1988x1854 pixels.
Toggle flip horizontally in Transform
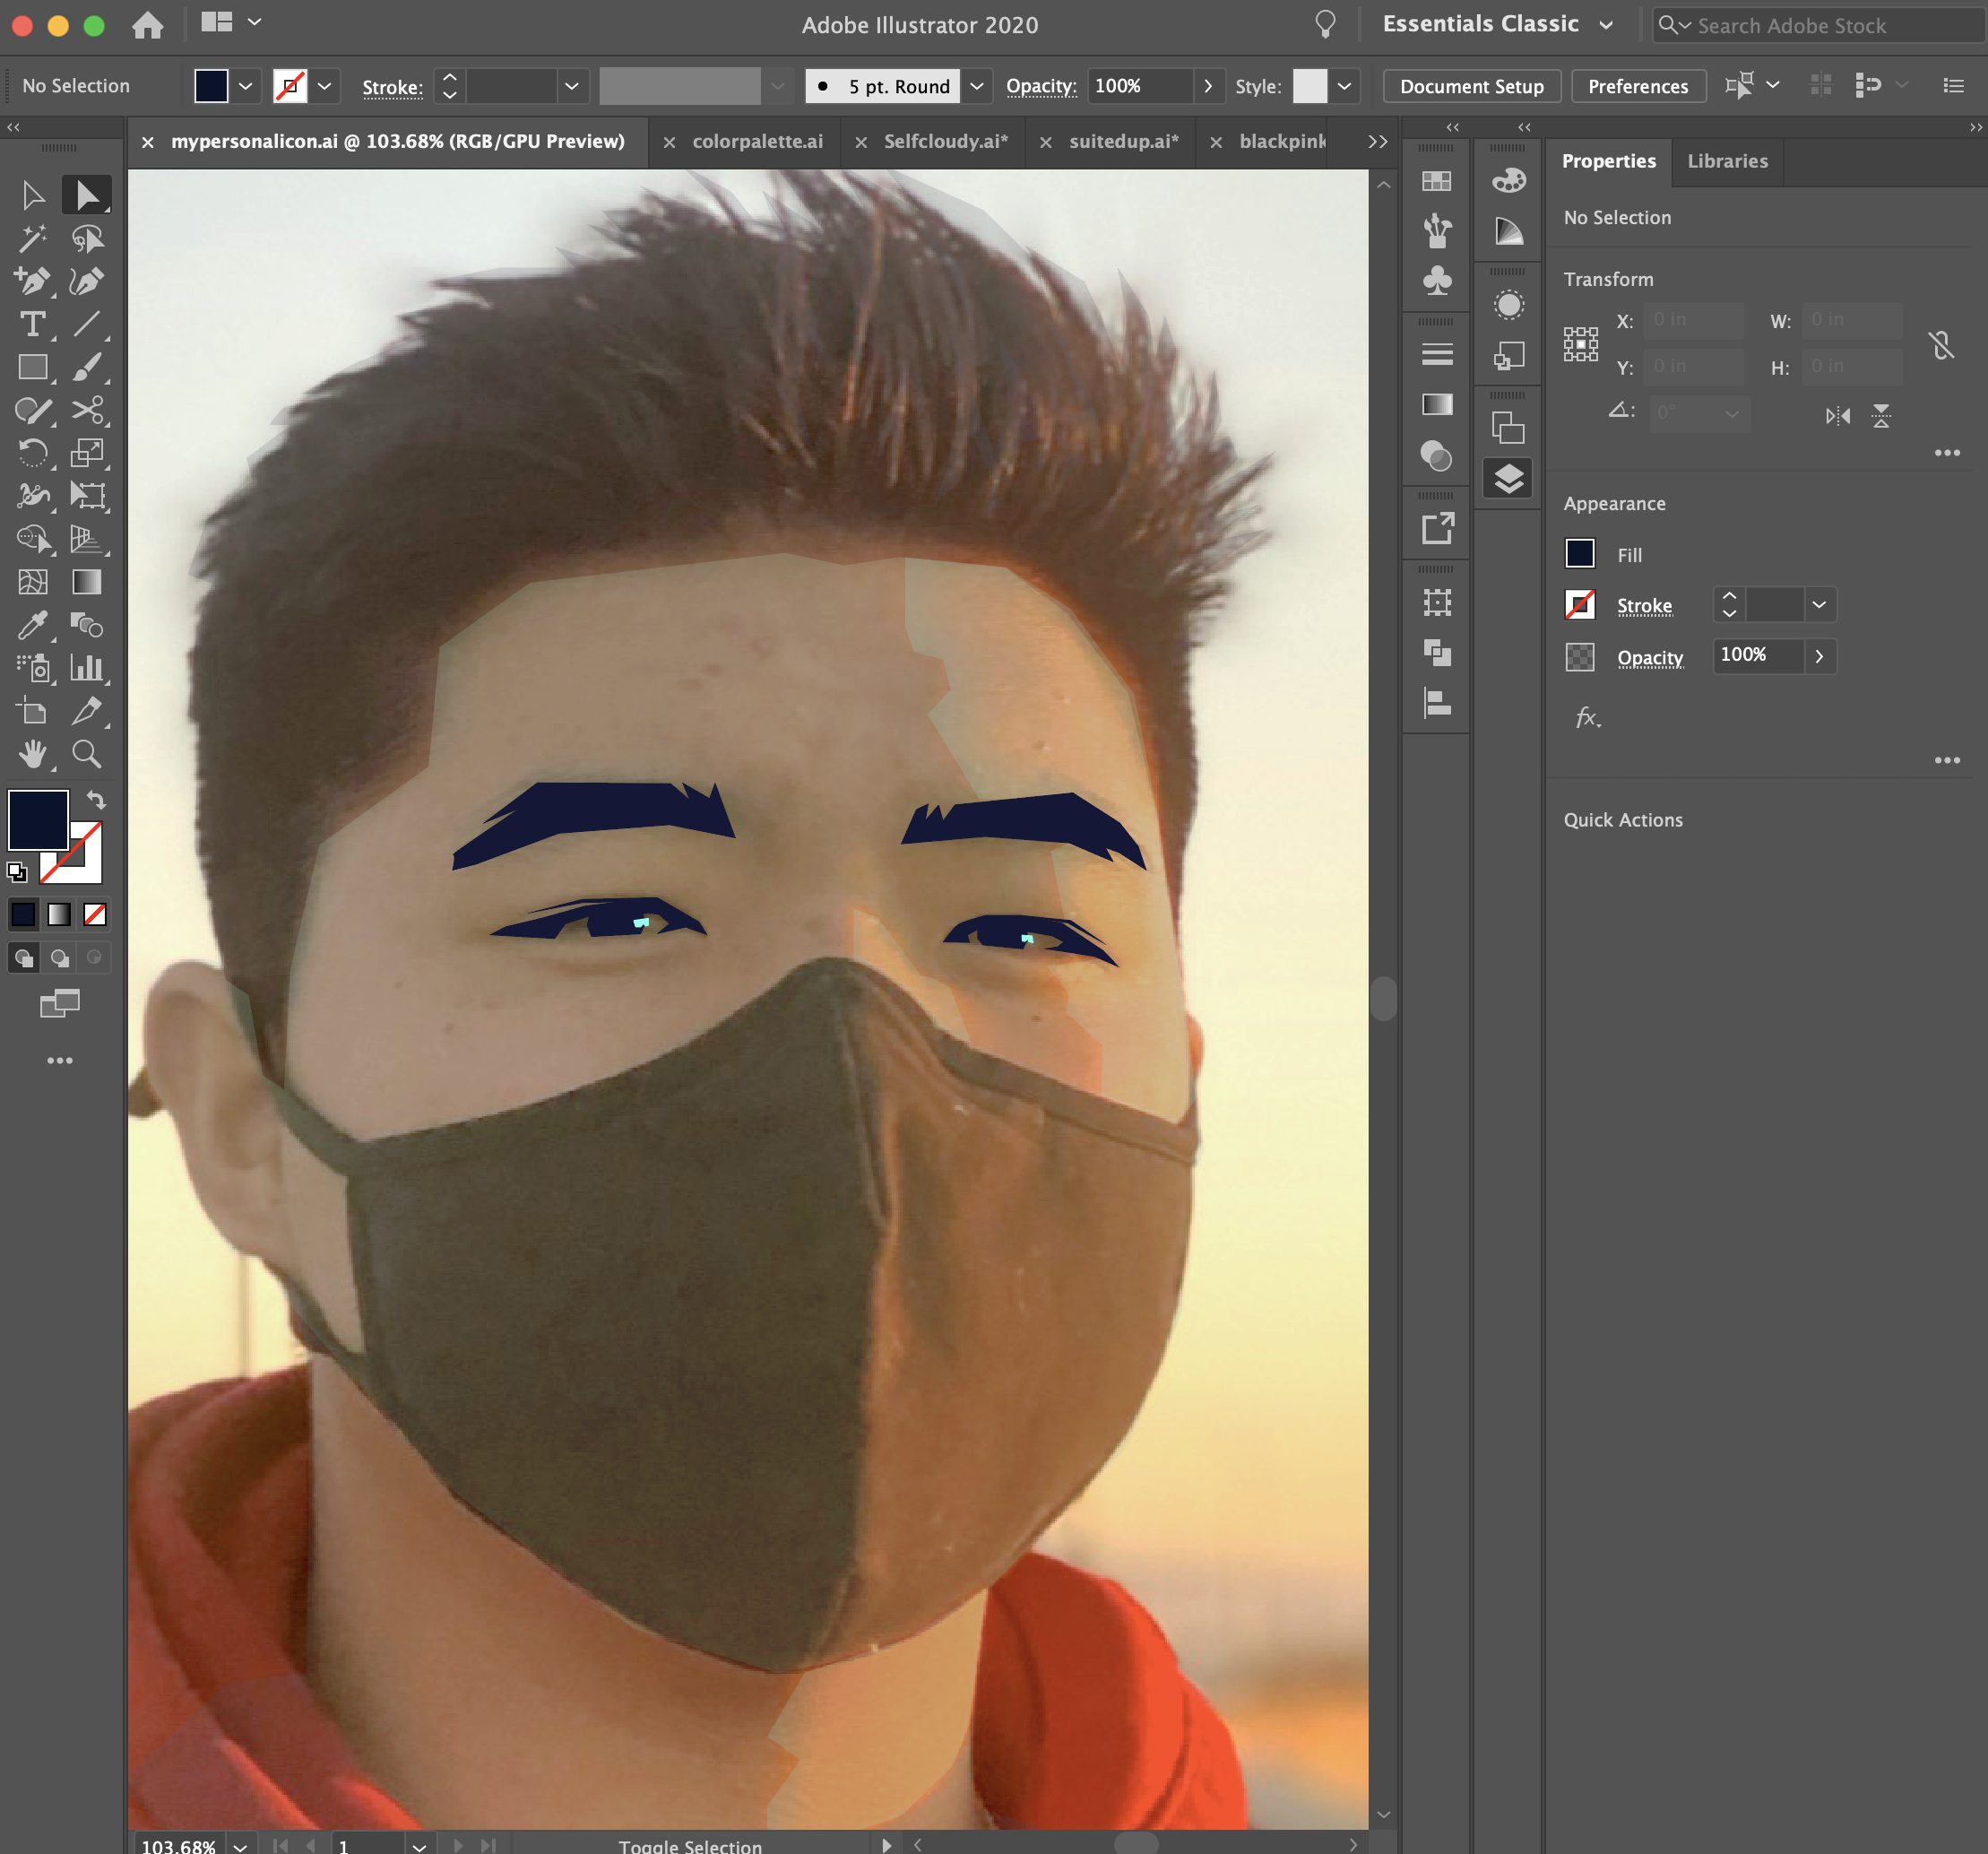(x=1838, y=416)
